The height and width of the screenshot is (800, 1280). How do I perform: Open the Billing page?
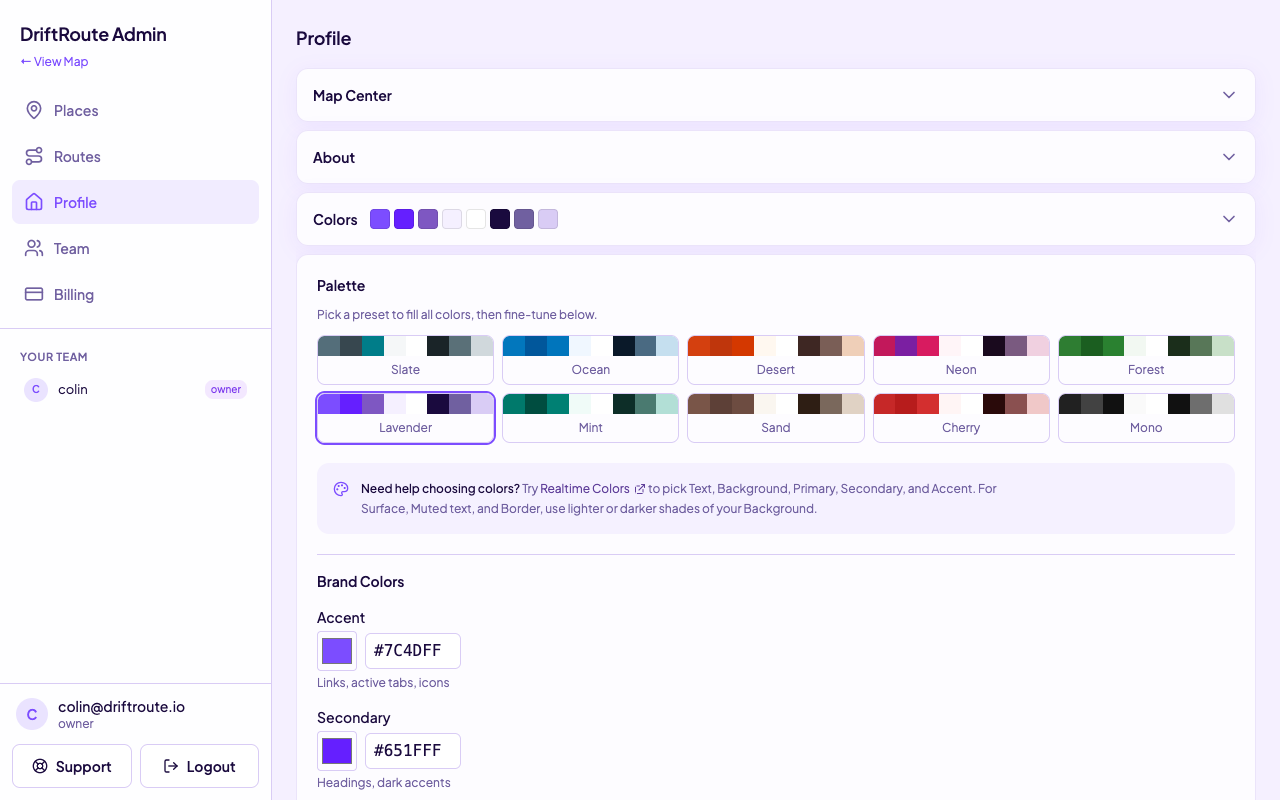point(135,294)
